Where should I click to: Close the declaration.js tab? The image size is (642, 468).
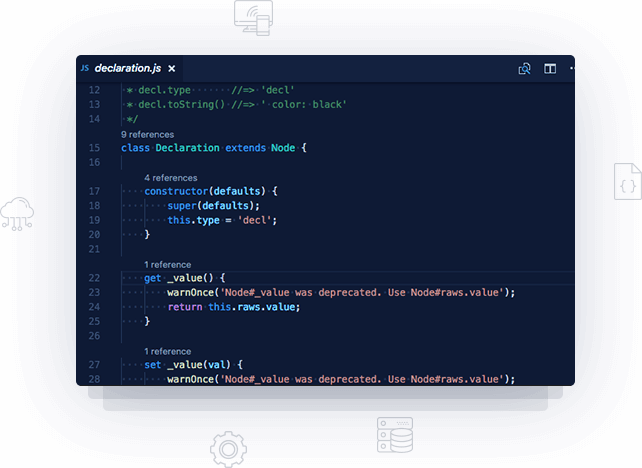coord(172,69)
